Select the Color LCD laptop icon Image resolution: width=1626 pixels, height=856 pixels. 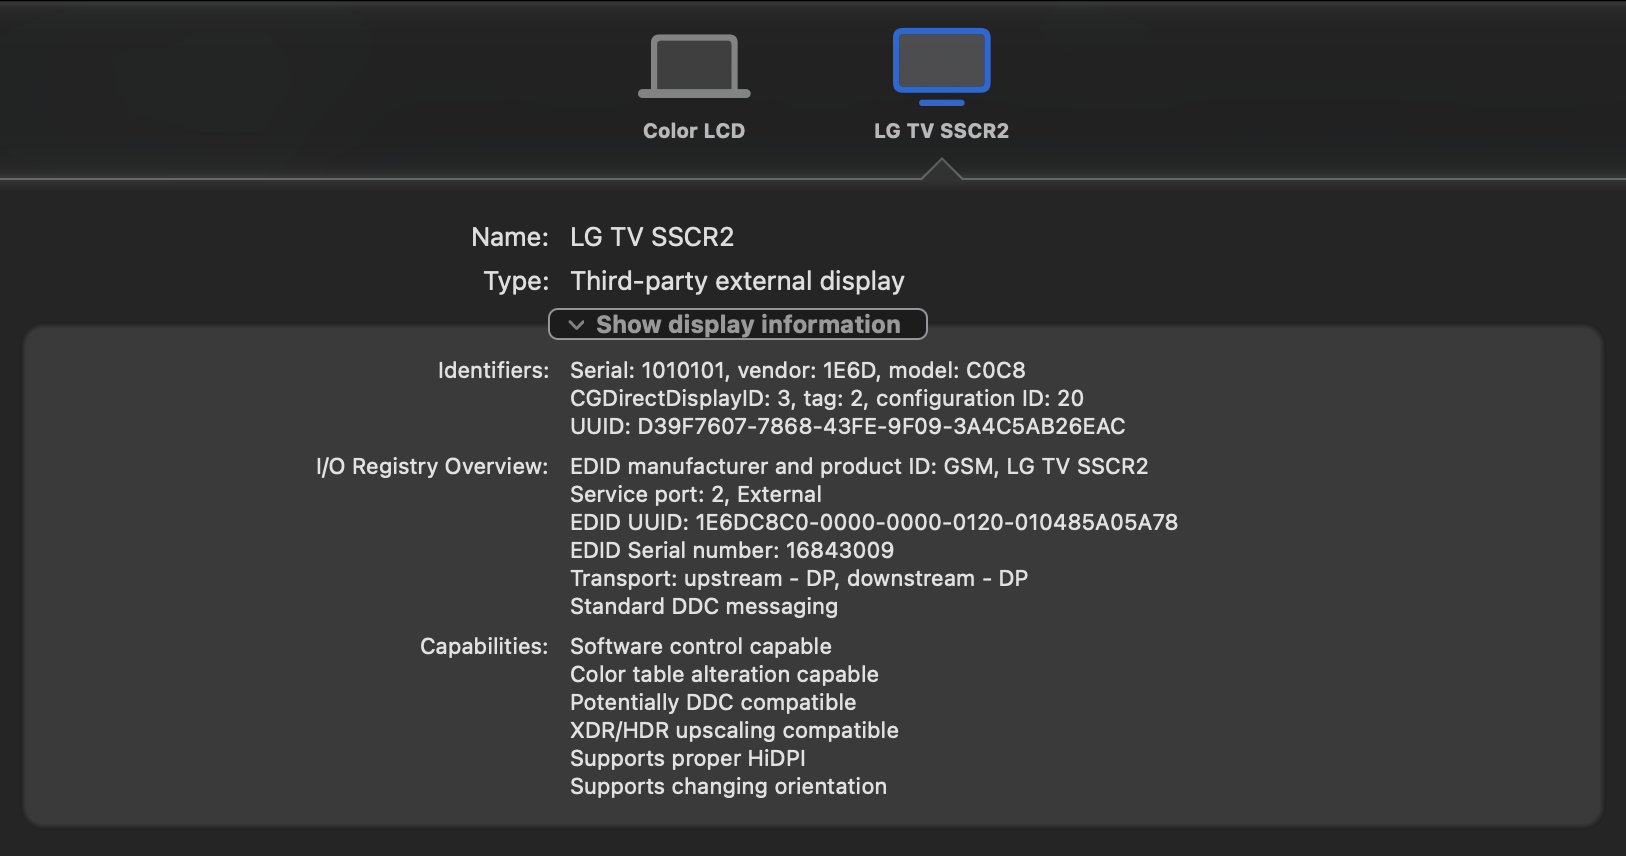tap(694, 66)
